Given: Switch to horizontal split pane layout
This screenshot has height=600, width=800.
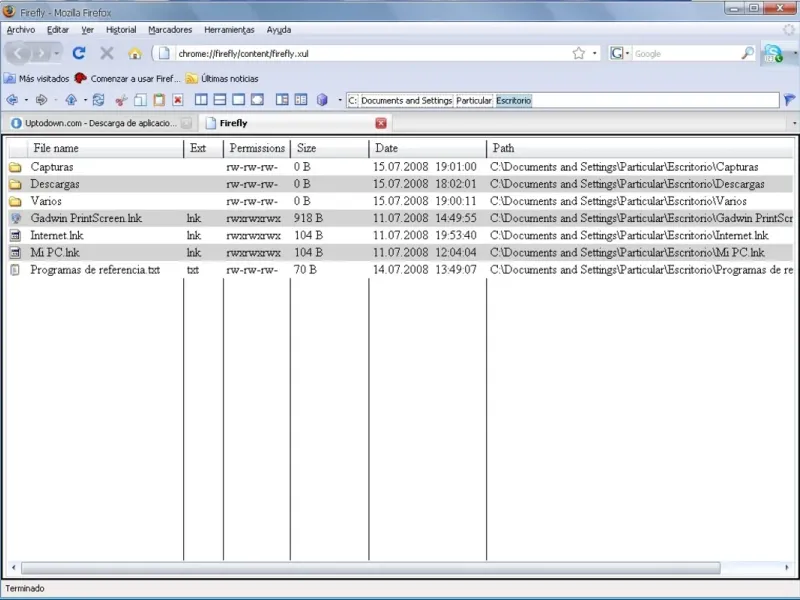Looking at the screenshot, I should (x=220, y=100).
